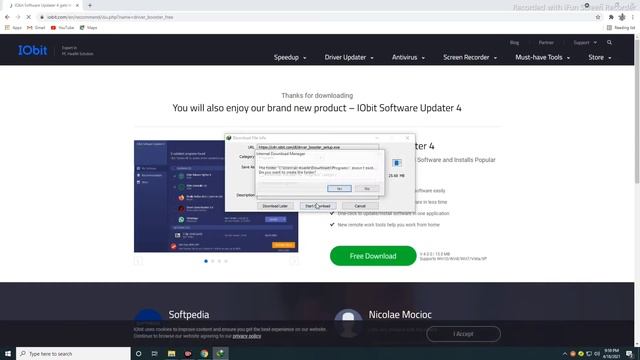Click the carousel previous arrow

coord(138,261)
